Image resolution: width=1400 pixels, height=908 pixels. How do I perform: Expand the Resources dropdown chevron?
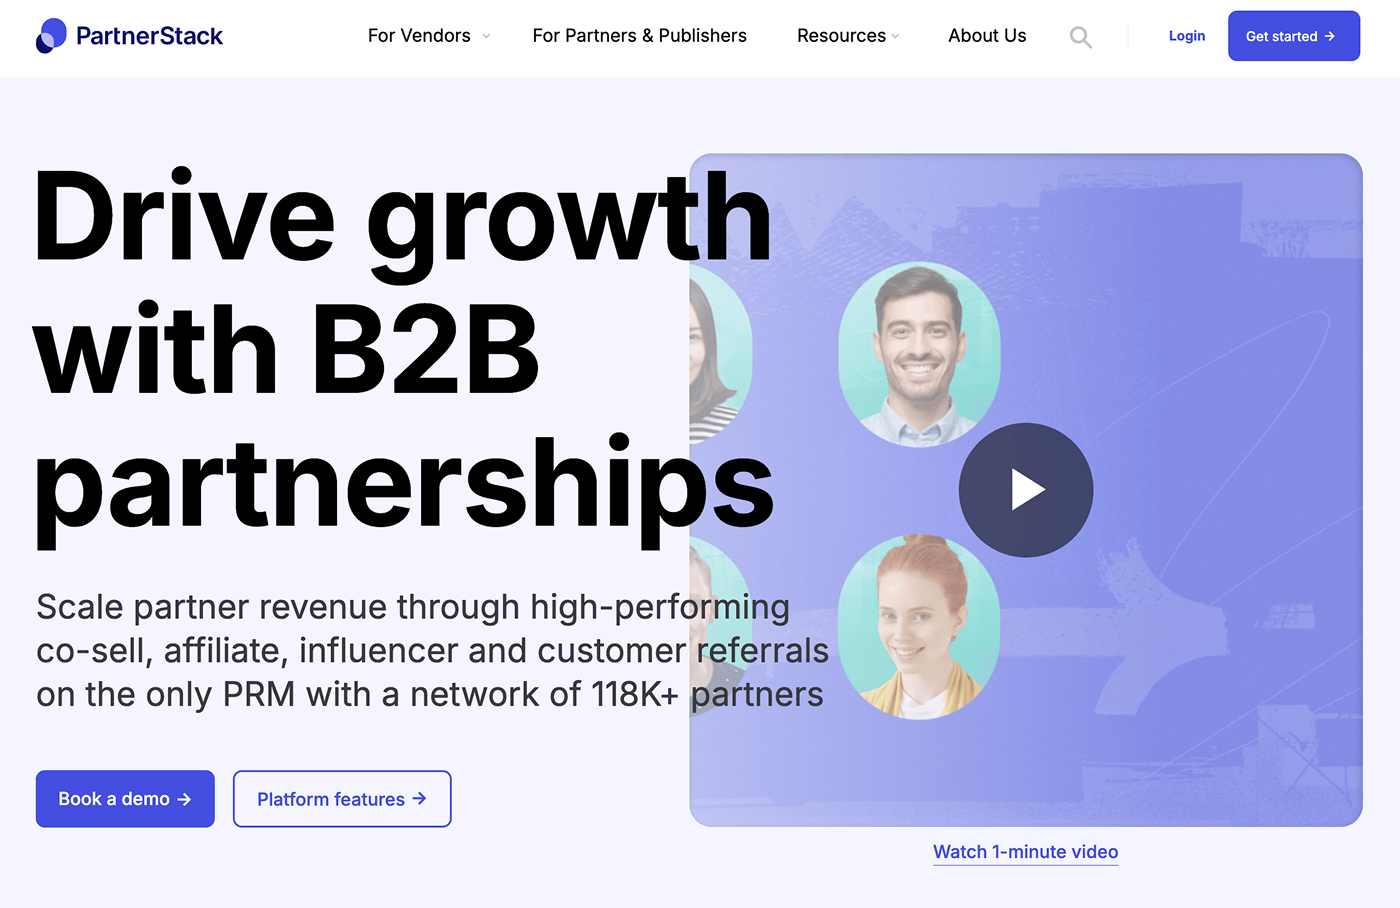(x=895, y=36)
